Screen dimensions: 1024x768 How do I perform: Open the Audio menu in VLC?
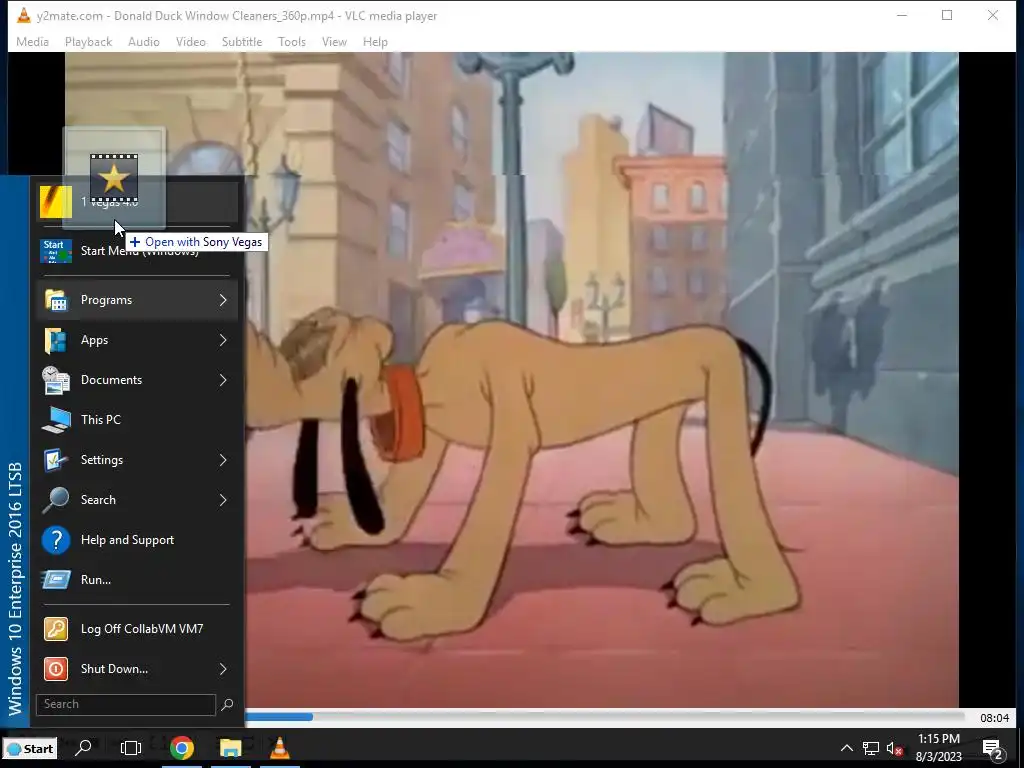(144, 42)
